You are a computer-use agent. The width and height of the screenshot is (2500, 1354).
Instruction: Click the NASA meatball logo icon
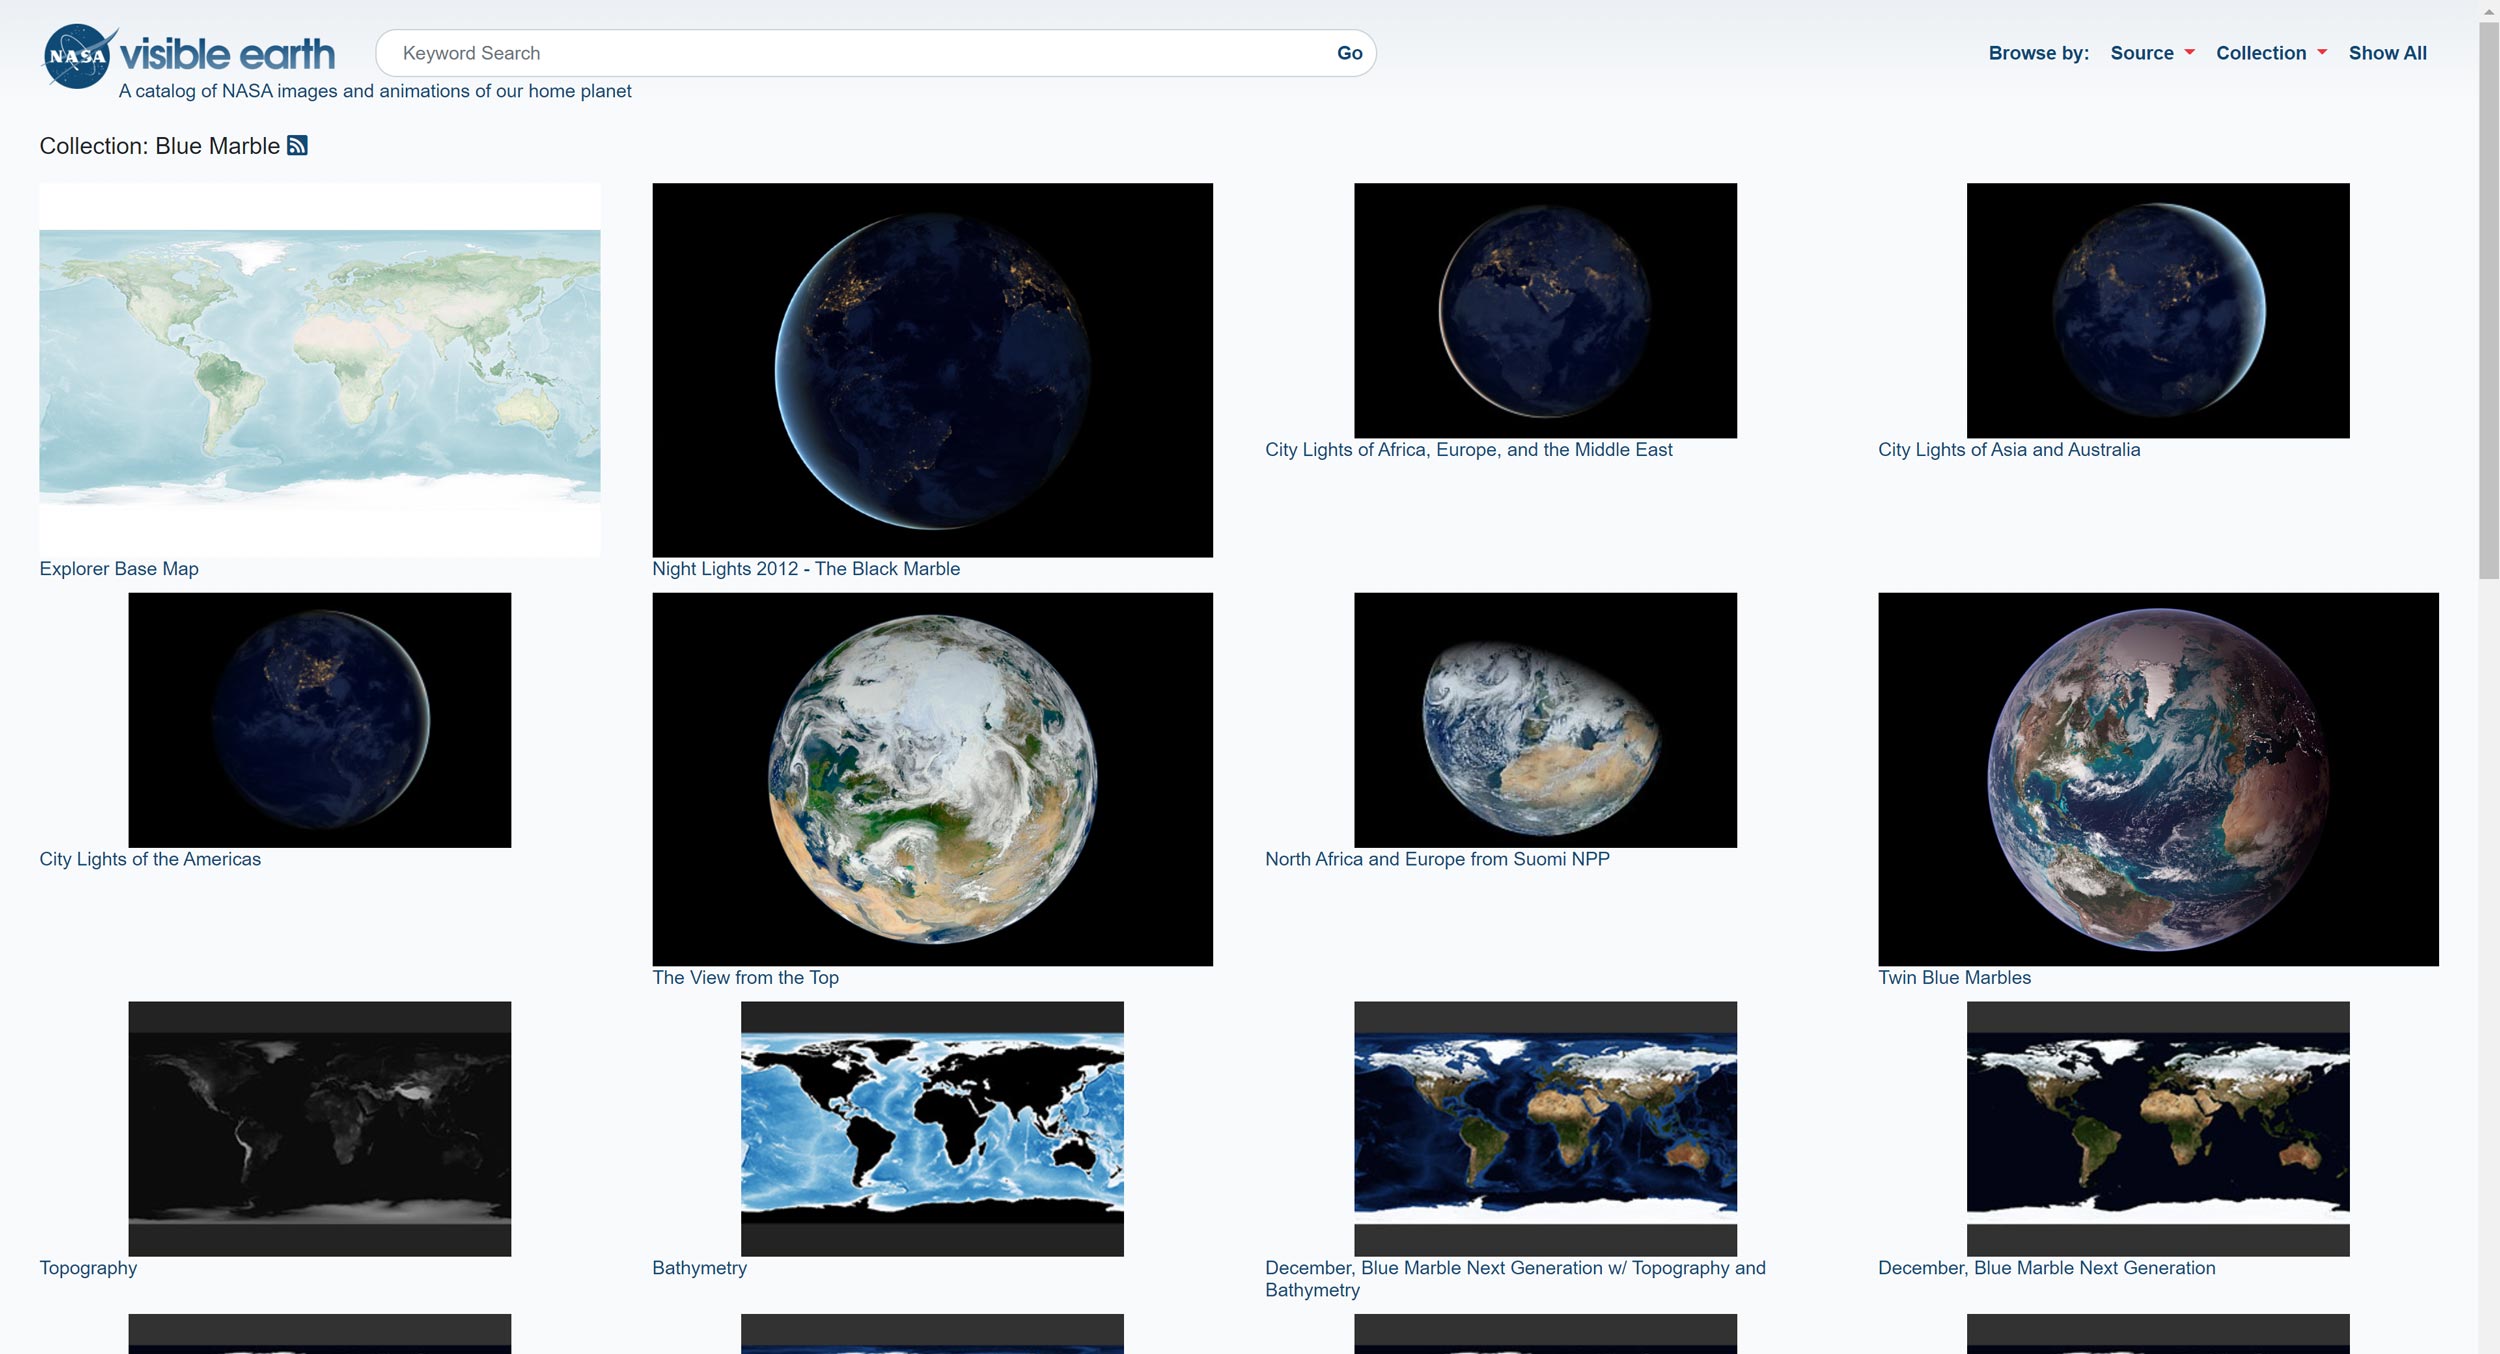(x=77, y=56)
